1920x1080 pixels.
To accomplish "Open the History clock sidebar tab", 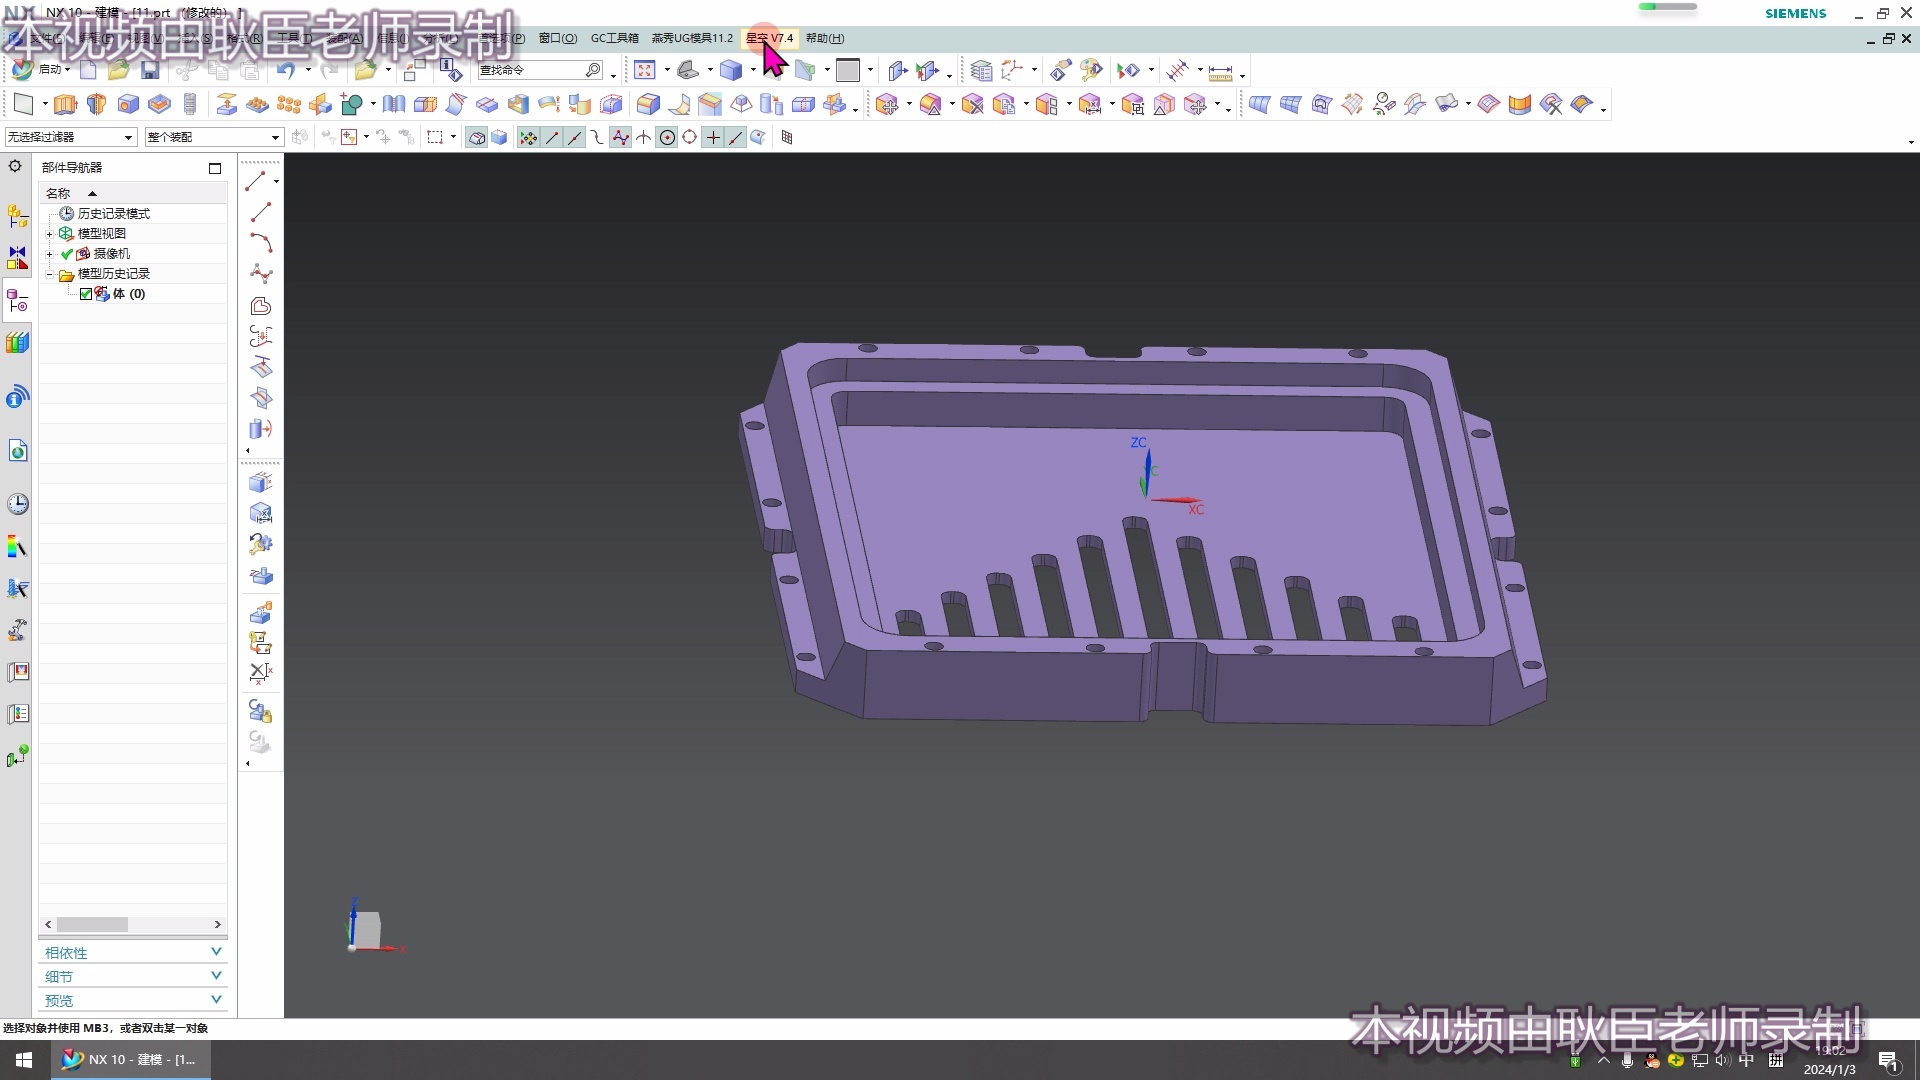I will [x=18, y=504].
